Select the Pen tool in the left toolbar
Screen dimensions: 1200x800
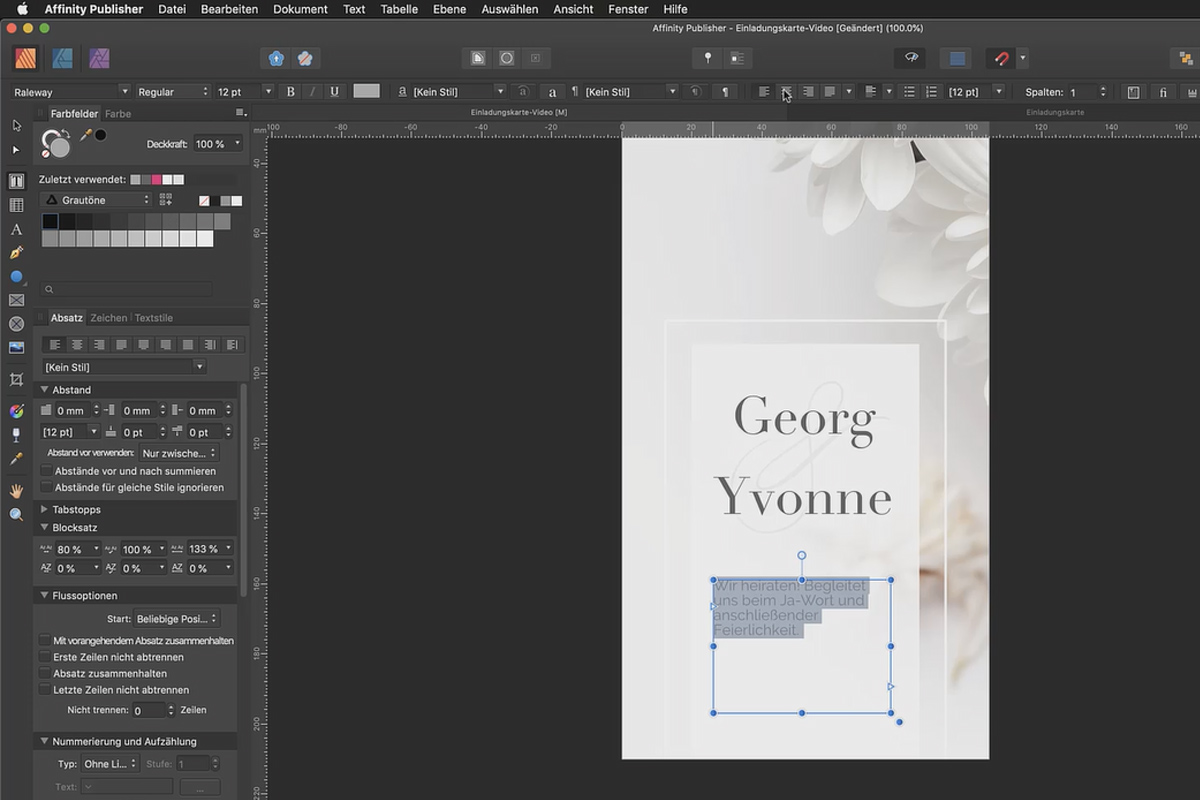point(16,253)
